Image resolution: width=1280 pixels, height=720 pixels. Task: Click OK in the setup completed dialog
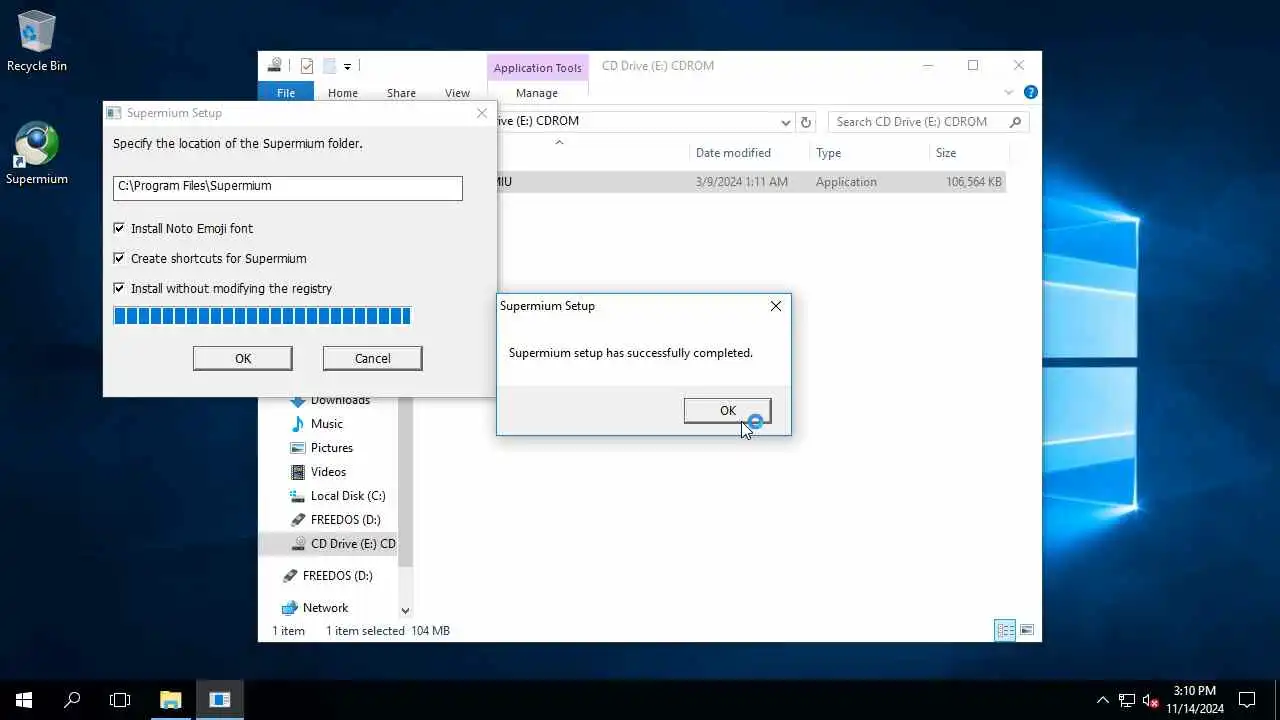[727, 410]
